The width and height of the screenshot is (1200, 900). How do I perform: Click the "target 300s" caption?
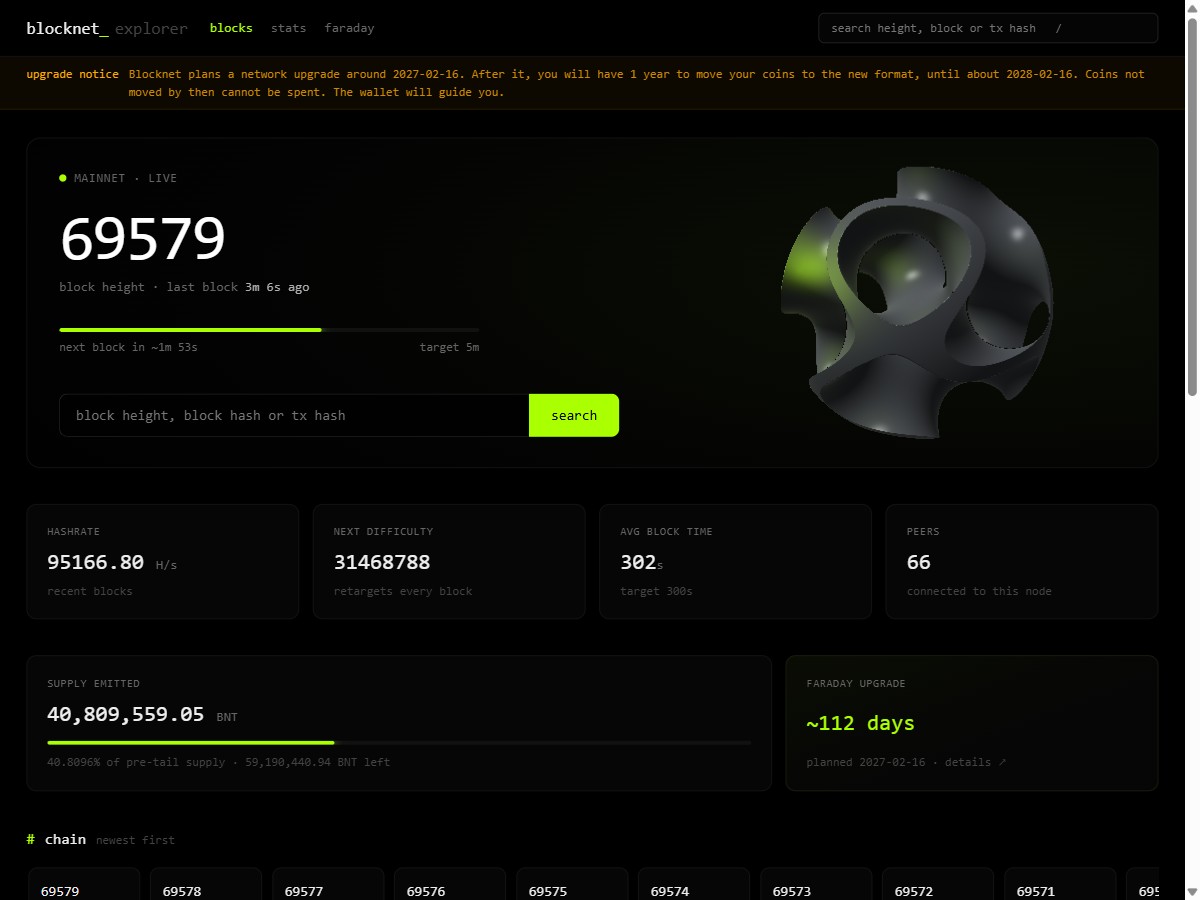tap(656, 591)
